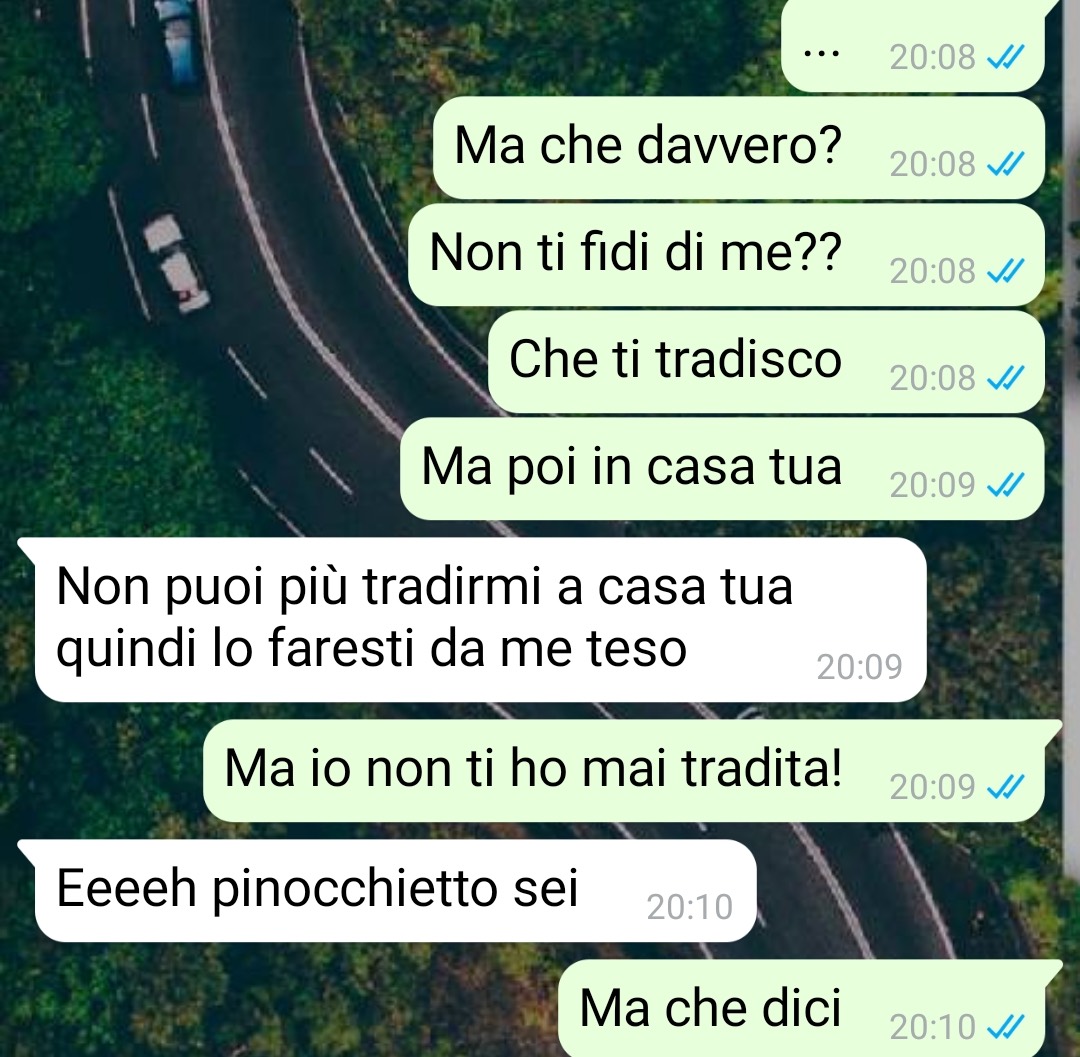
Task: Tap read ticks on "Ma io non ti ho mai tradita!"
Action: pyautogui.click(x=1006, y=787)
